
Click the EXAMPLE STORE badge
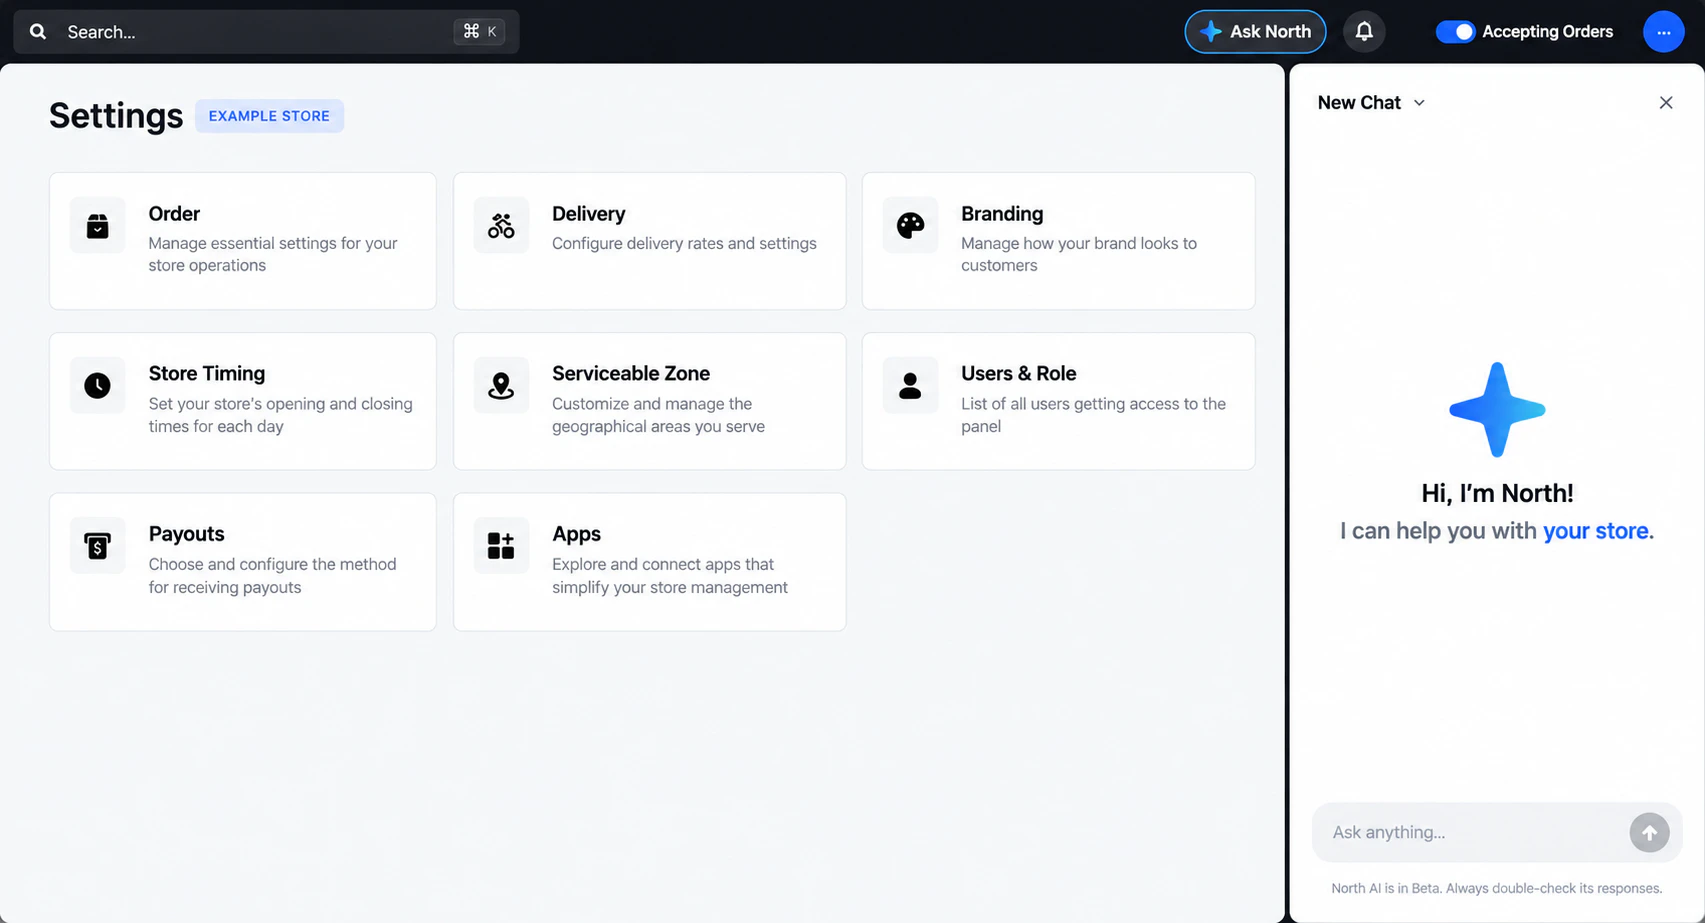tap(269, 116)
